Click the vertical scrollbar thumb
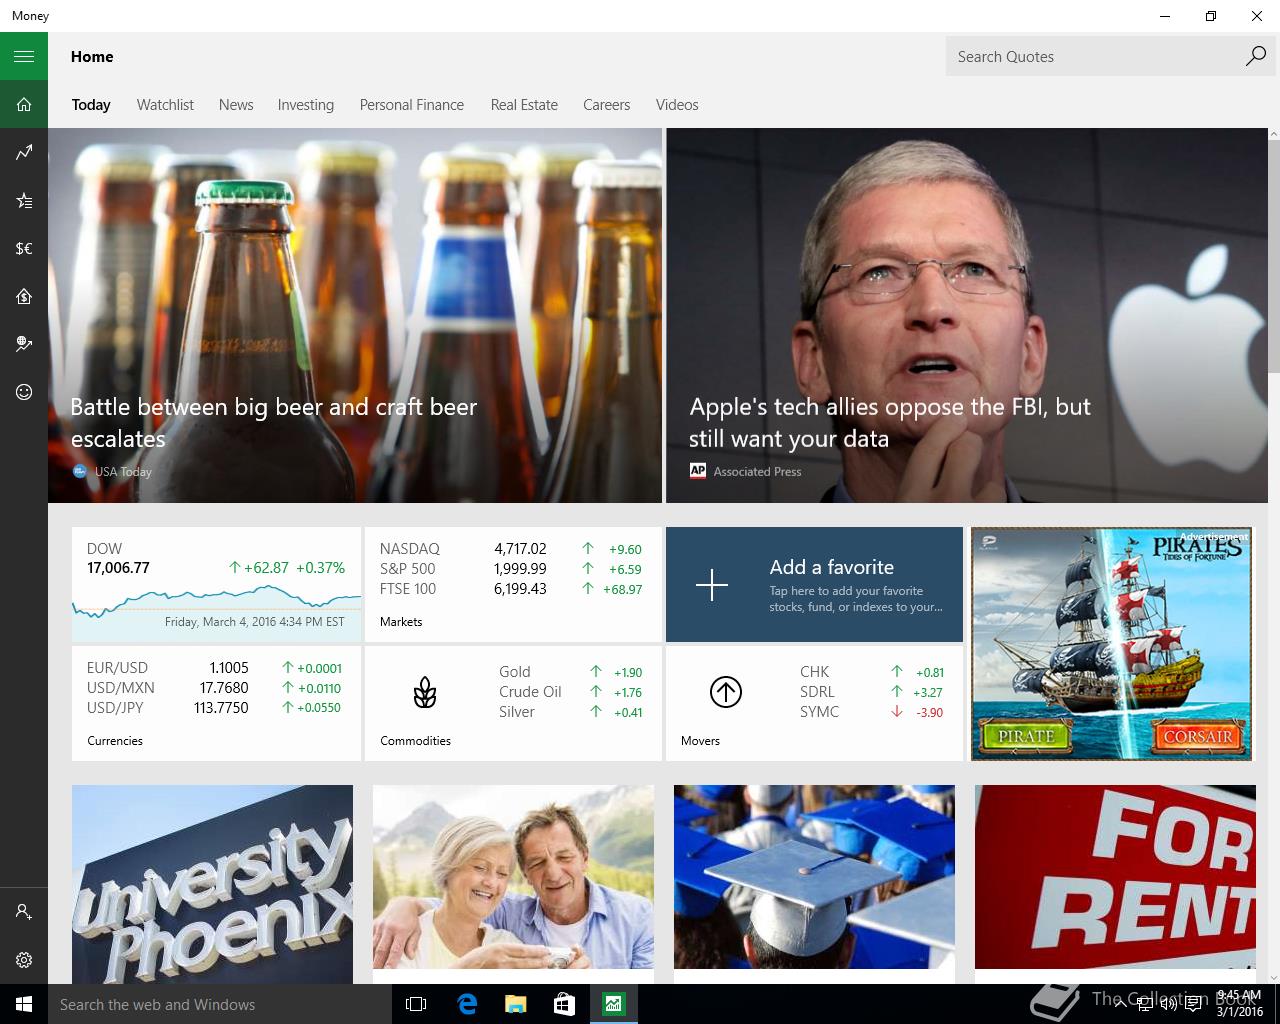 tap(1273, 255)
